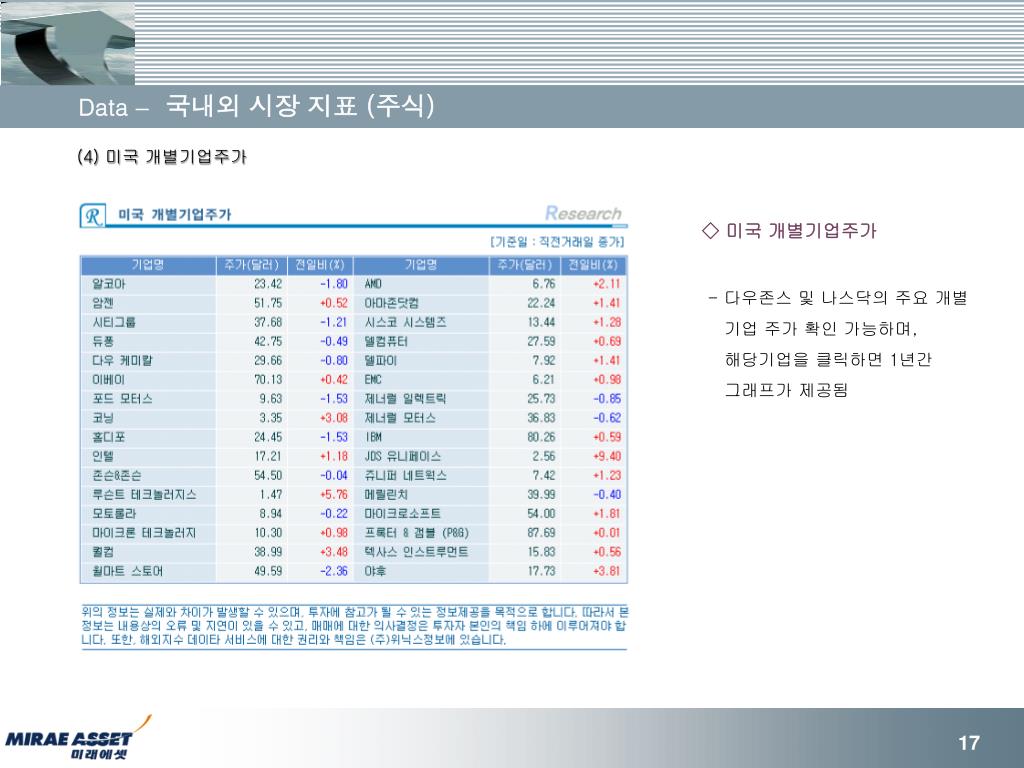This screenshot has height=768, width=1024.
Task: Click 월마트 change value -2.36
Action: [334, 571]
